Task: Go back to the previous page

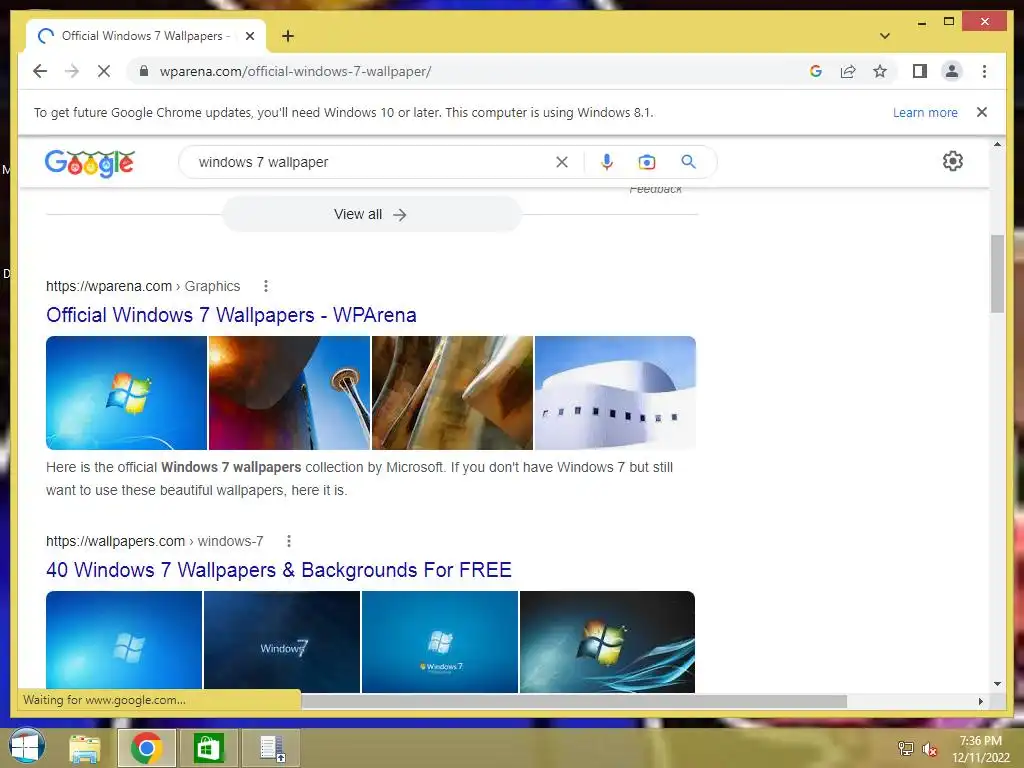Action: 40,71
